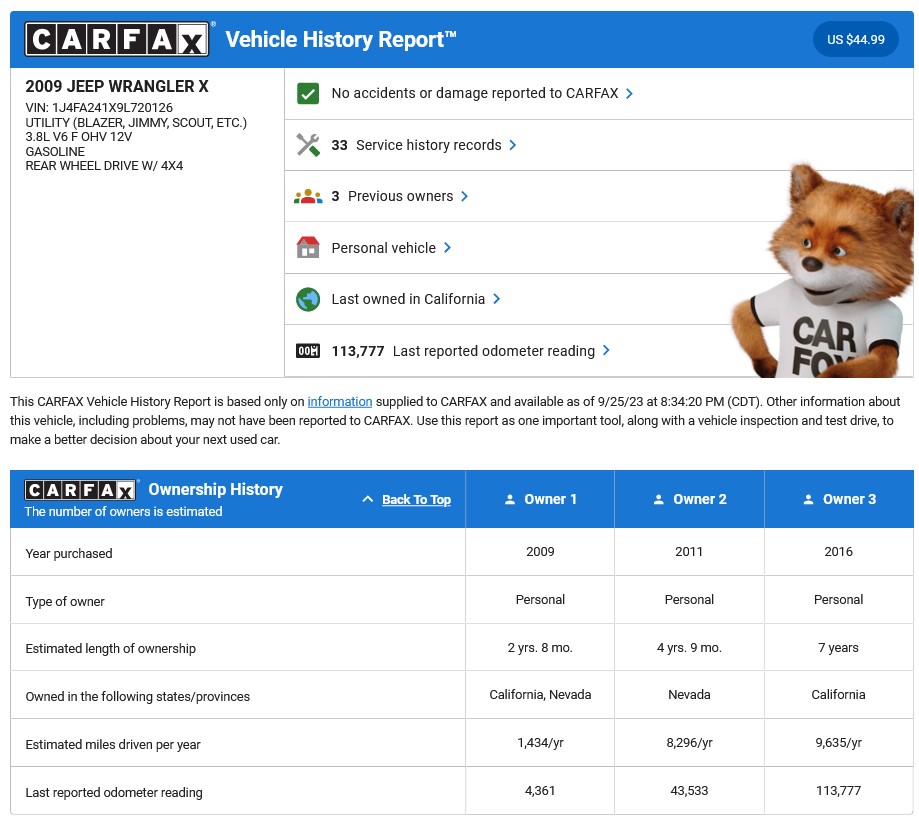Screen dimensions: 919x820
Task: Click the Owner 2 person icon
Action: click(659, 499)
